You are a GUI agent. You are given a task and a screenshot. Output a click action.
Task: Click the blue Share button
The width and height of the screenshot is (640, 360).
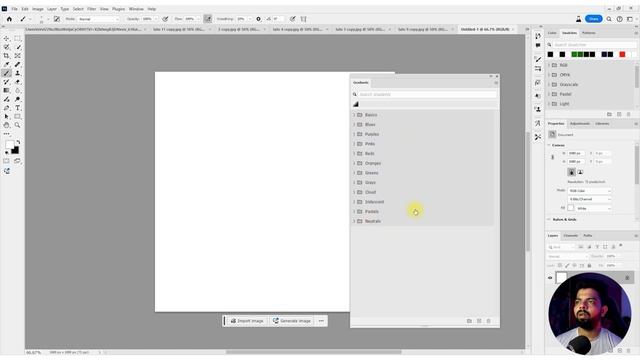[593, 19]
